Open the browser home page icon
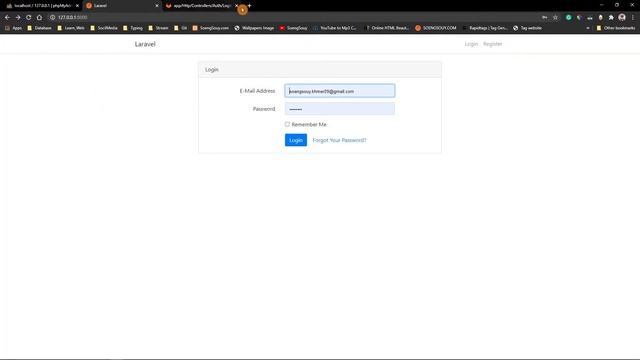The height and width of the screenshot is (360, 640). (39, 18)
